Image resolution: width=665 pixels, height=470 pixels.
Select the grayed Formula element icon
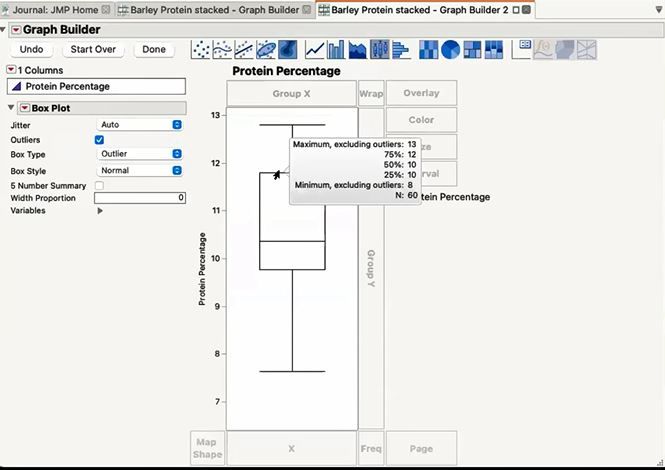[543, 50]
